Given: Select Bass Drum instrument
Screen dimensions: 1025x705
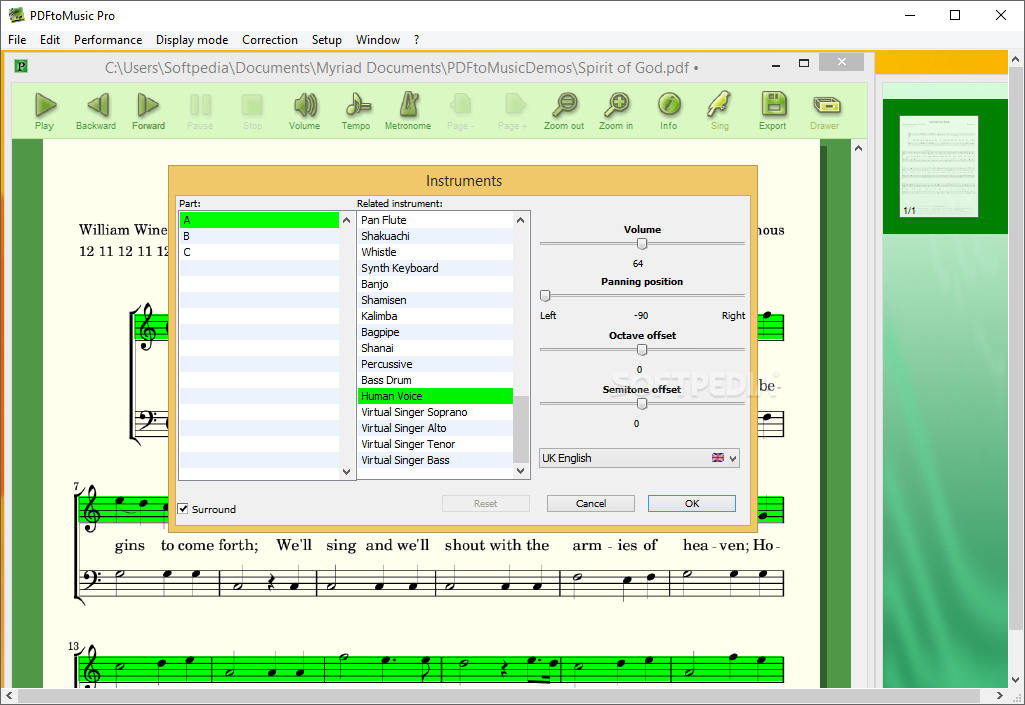Looking at the screenshot, I should click(x=435, y=381).
